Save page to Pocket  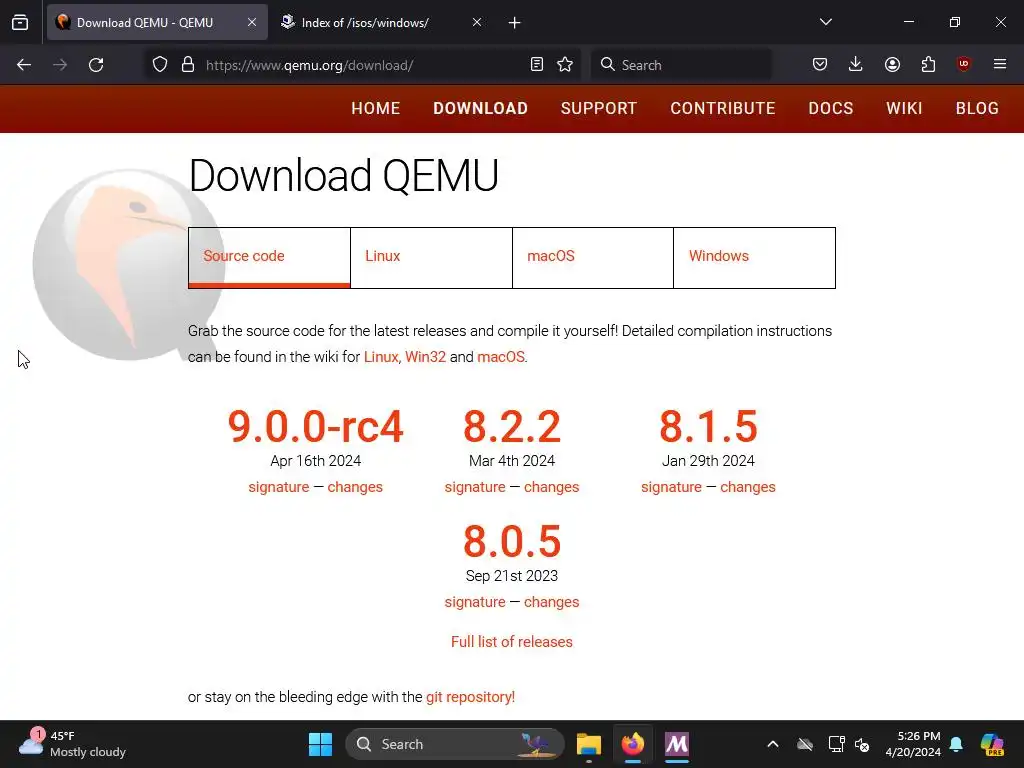(820, 64)
